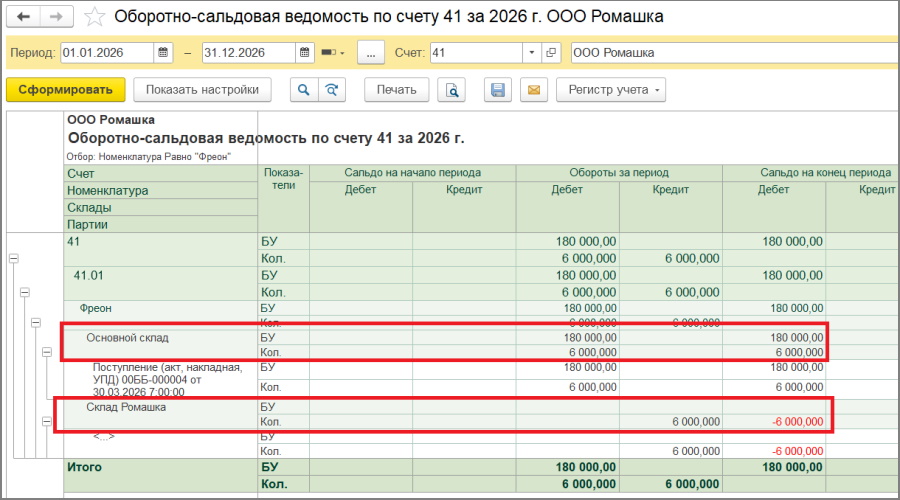Screen dimensions: 900x500
Task: Add report to favorites with star icon
Action: [94, 17]
